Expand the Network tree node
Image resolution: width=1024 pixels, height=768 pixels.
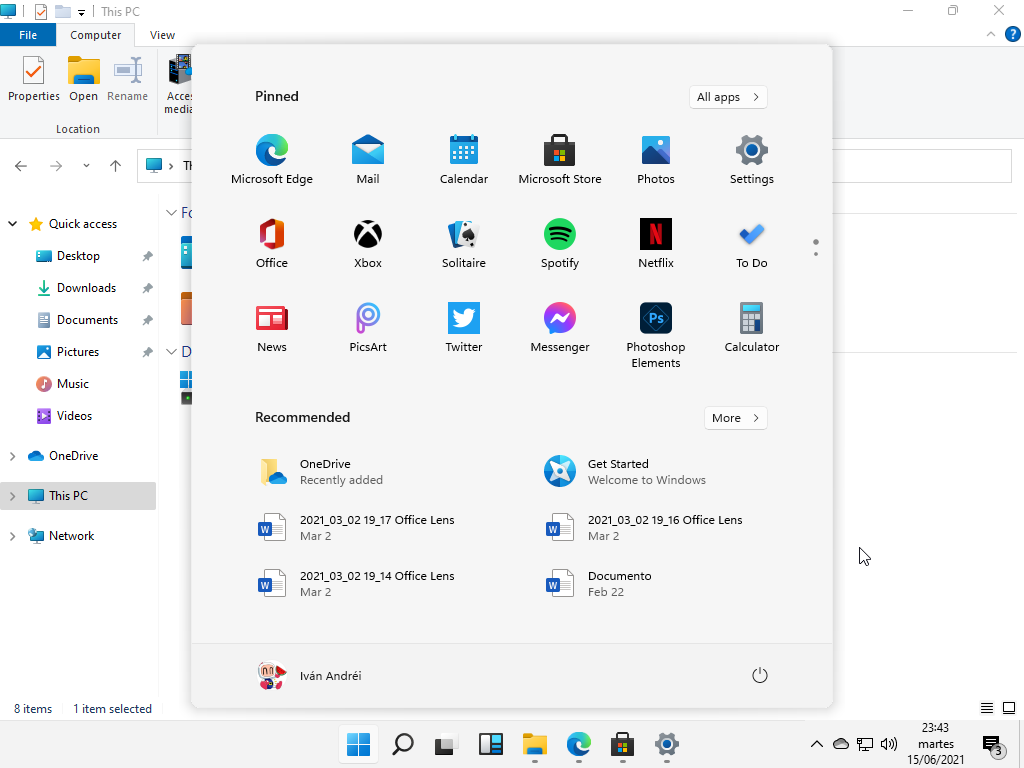click(x=12, y=536)
